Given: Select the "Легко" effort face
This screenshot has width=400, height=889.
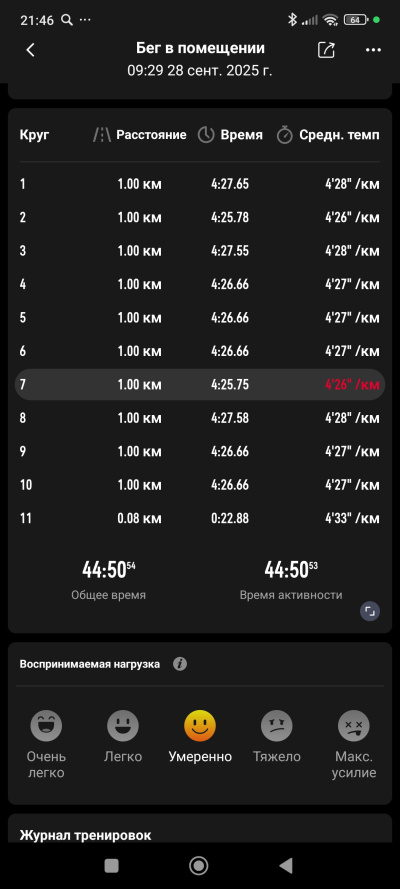Looking at the screenshot, I should tap(123, 726).
